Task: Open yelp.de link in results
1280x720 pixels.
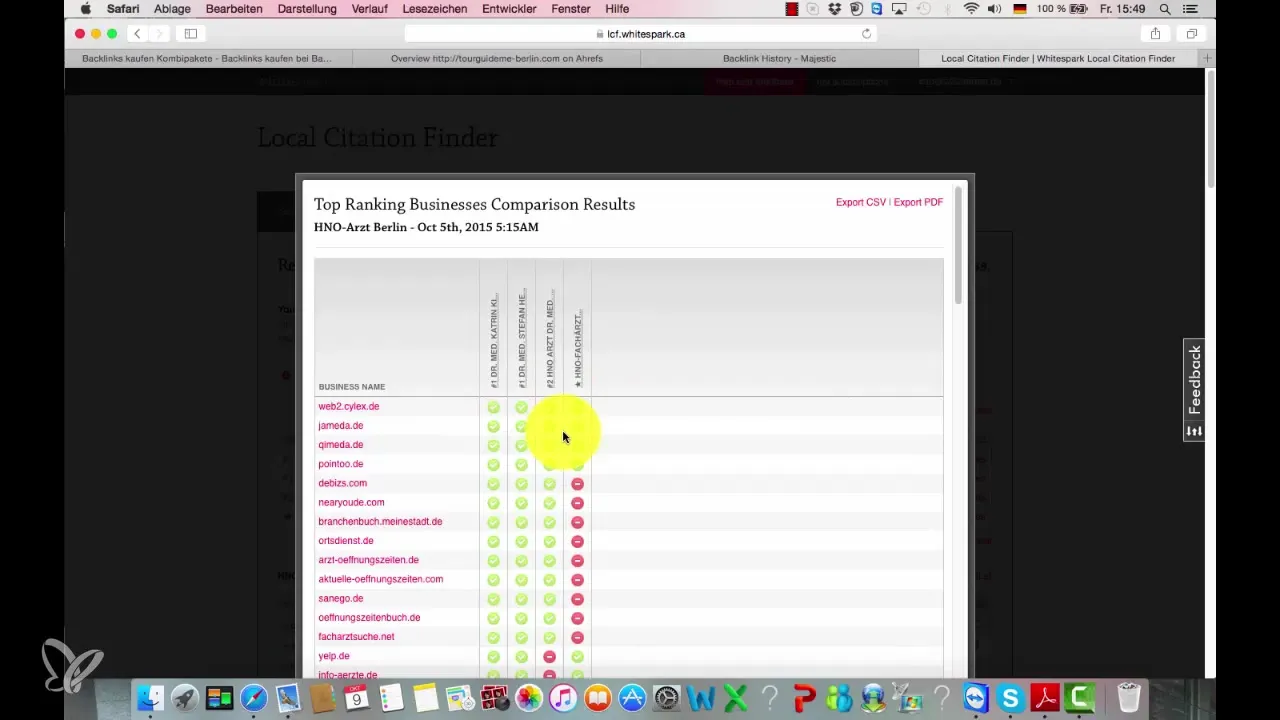Action: 333,656
